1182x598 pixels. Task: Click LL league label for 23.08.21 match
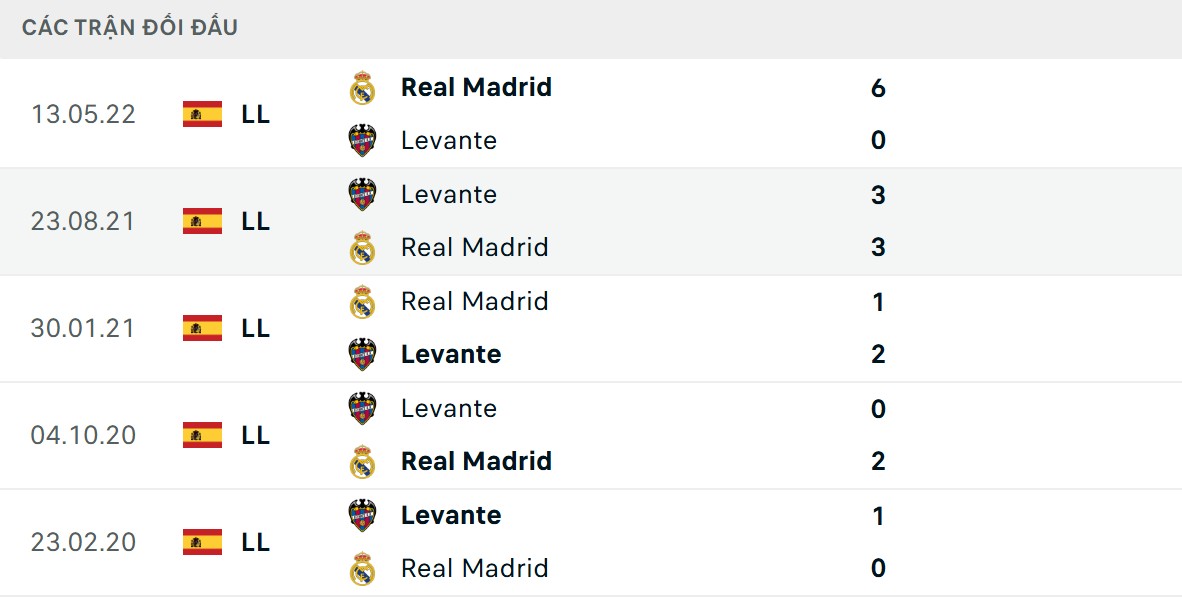(x=255, y=221)
